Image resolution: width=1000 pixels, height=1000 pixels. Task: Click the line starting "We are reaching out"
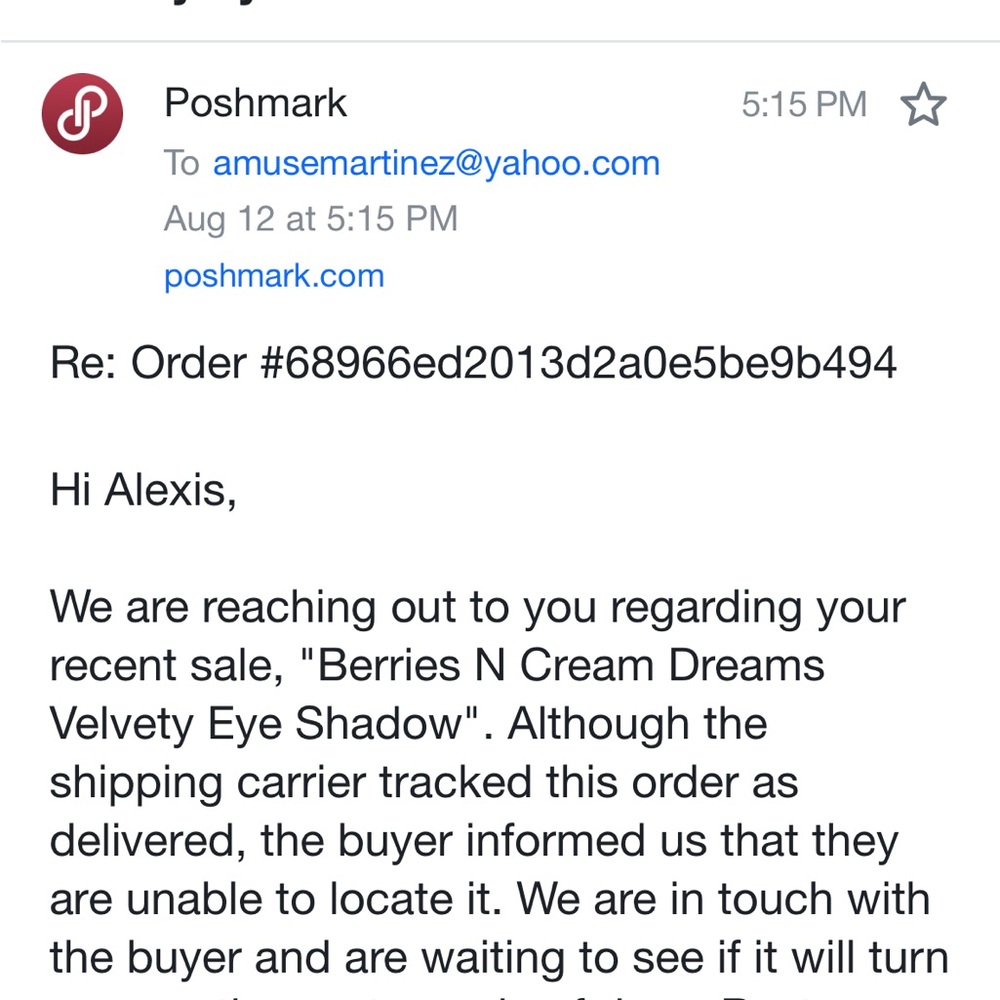pyautogui.click(x=477, y=607)
